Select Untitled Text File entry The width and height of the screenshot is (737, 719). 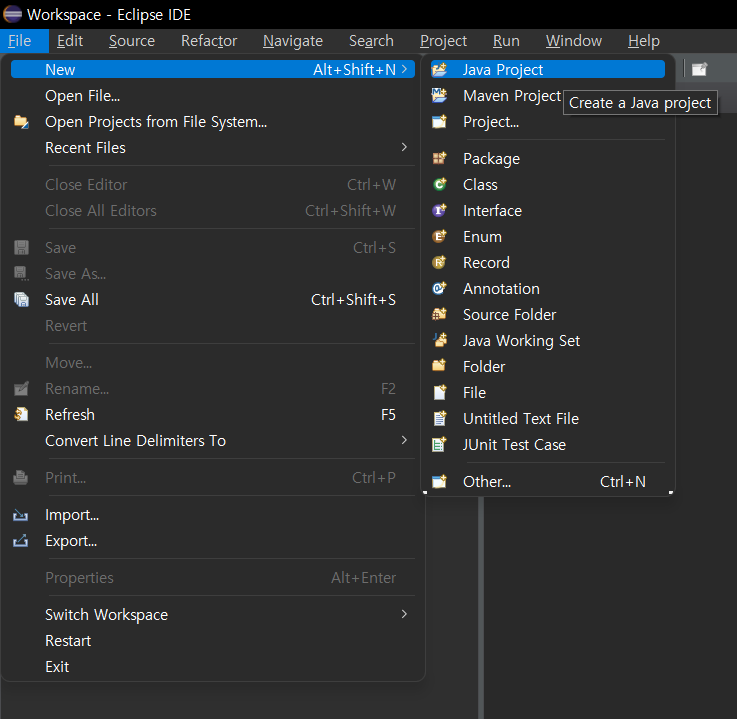click(520, 419)
